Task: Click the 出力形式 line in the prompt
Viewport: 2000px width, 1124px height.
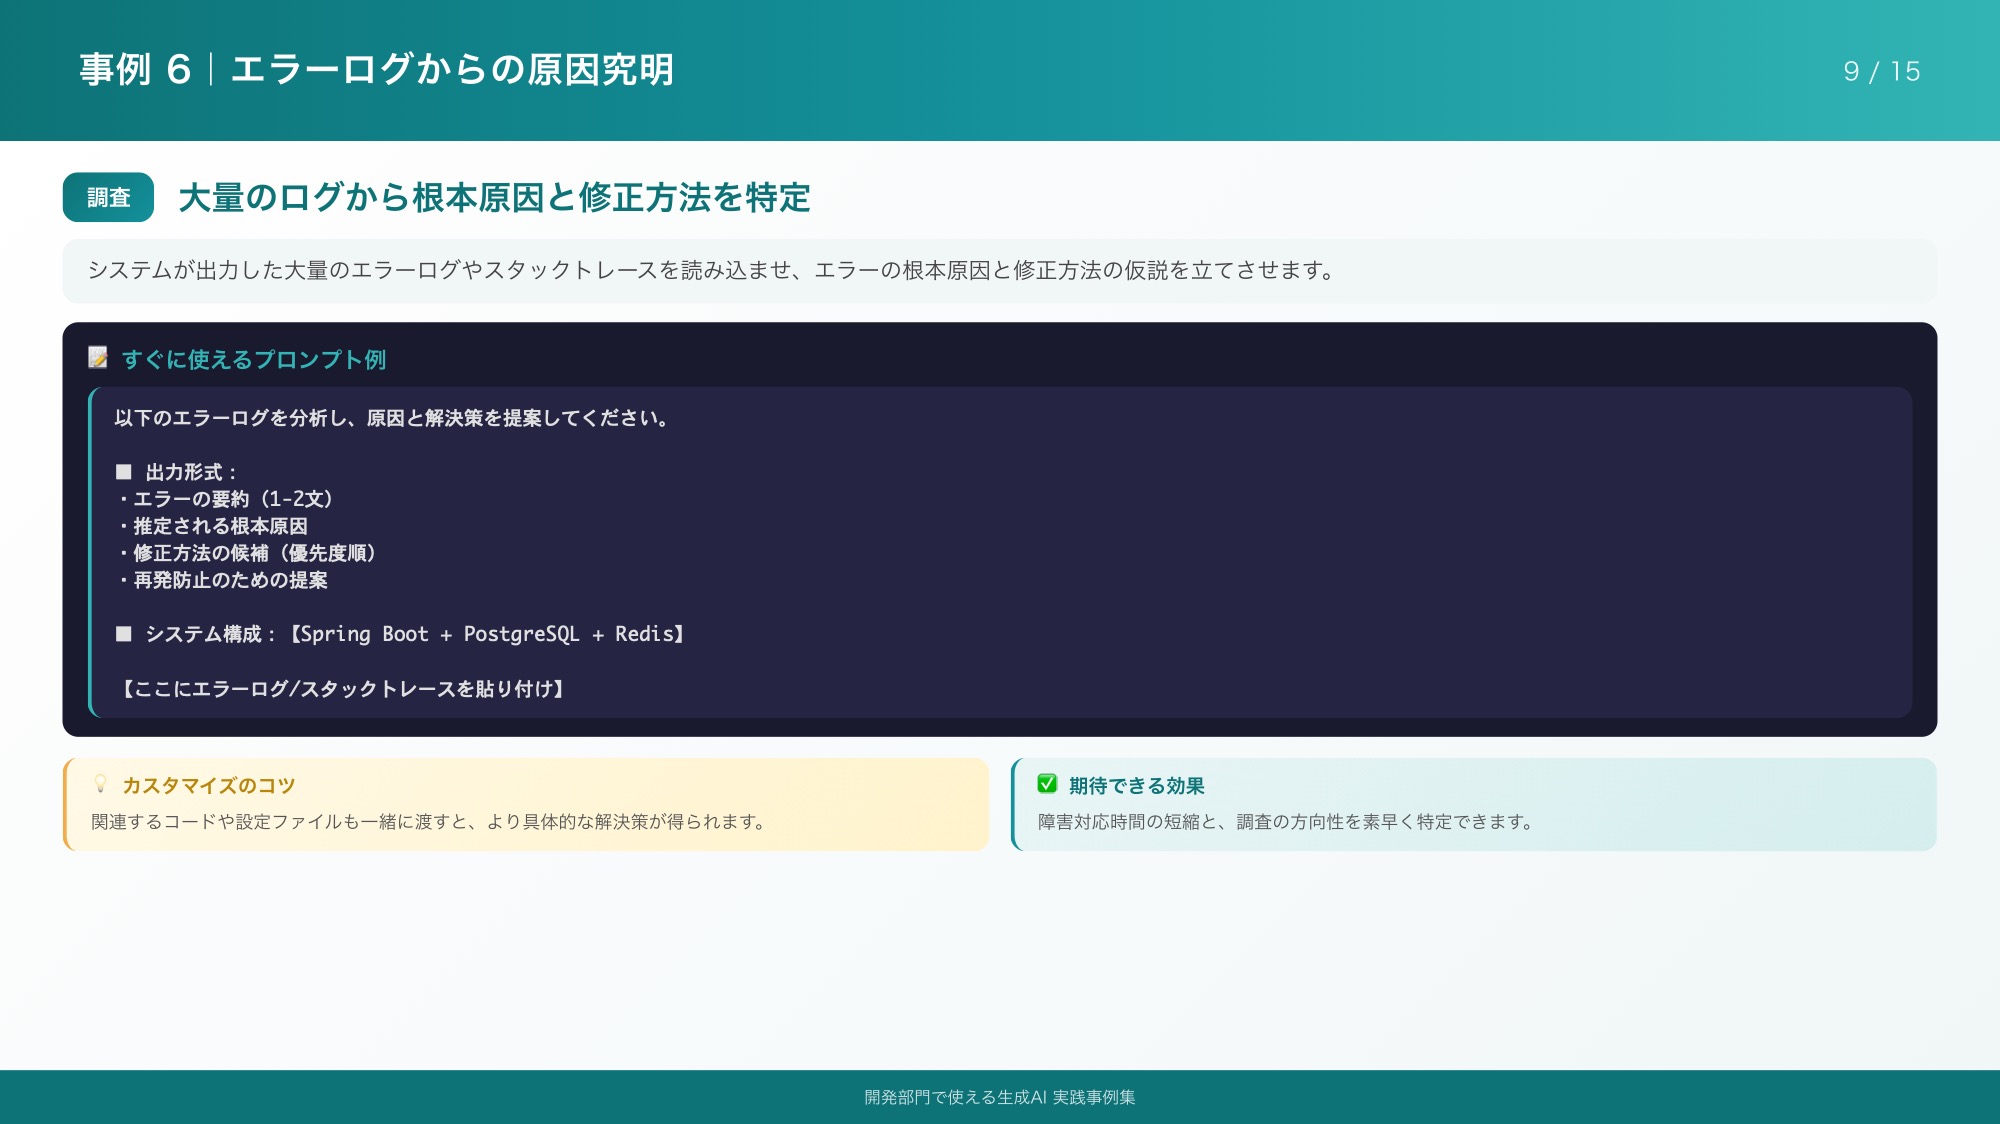Action: coord(176,472)
